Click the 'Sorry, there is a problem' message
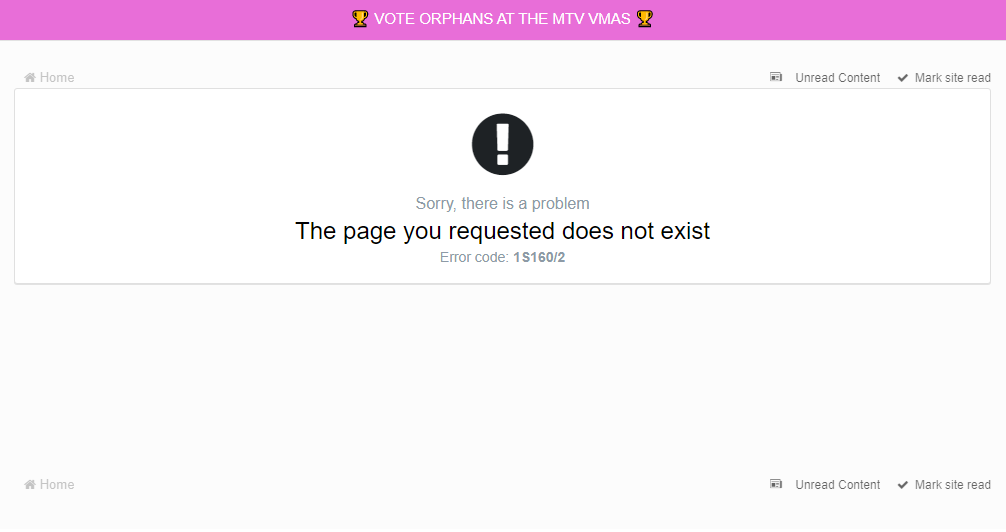 pyautogui.click(x=502, y=203)
